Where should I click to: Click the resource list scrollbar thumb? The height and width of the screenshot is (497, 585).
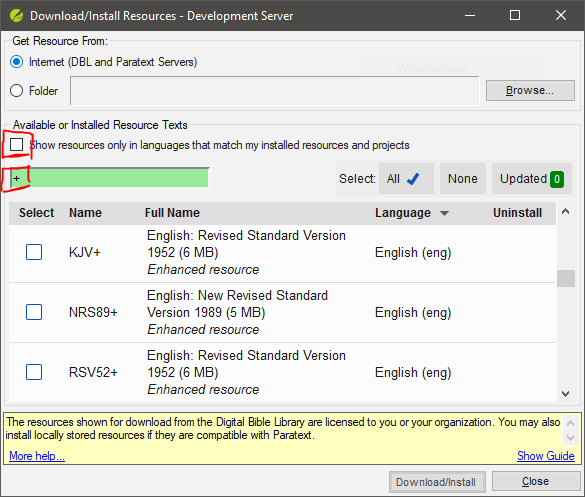click(x=566, y=278)
